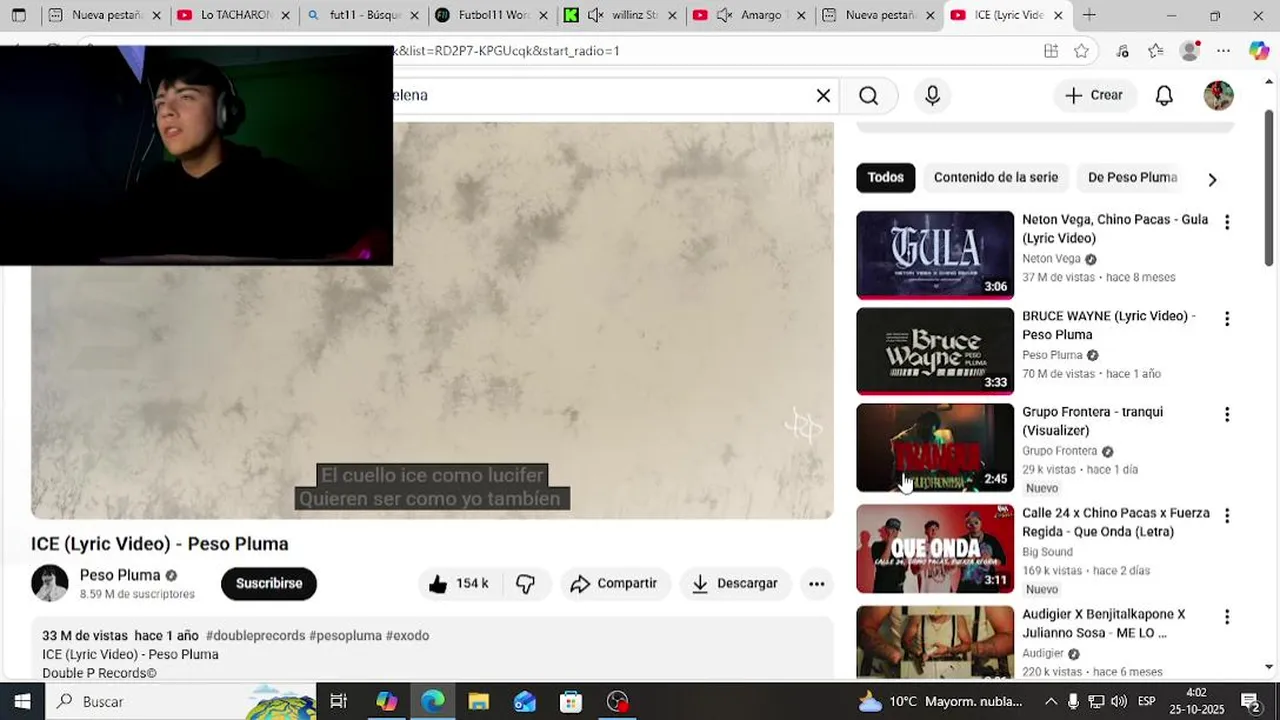The image size is (1280, 720).
Task: Add page to favorites with star icon
Action: (1081, 51)
